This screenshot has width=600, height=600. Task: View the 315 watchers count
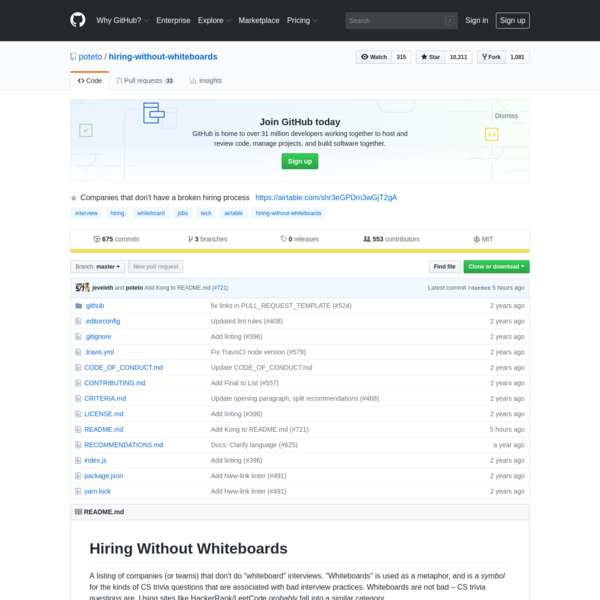pyautogui.click(x=401, y=57)
